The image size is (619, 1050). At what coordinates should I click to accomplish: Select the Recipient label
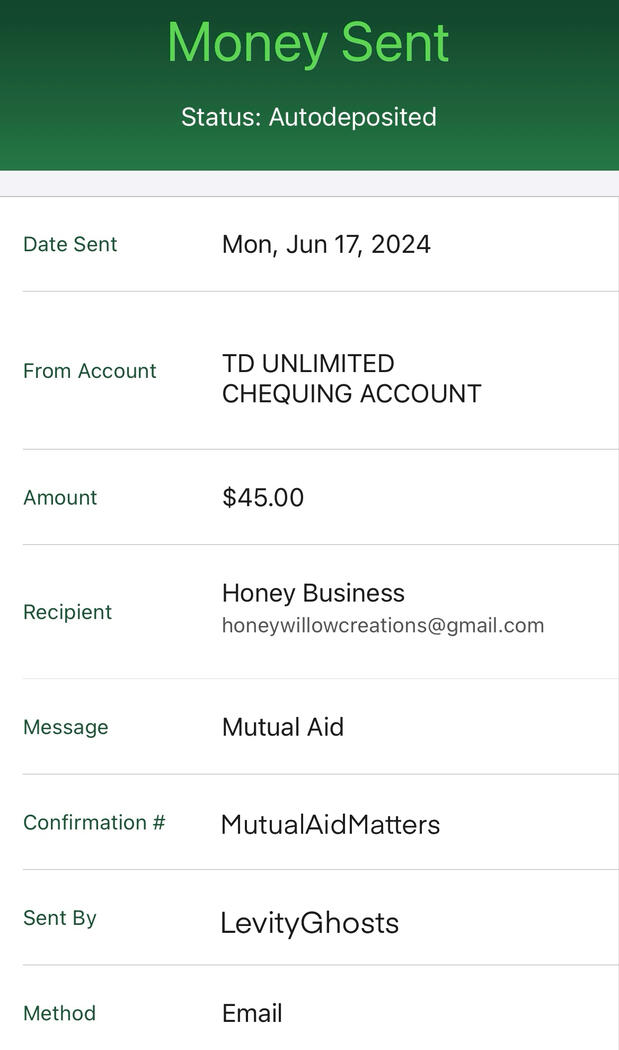click(x=67, y=612)
